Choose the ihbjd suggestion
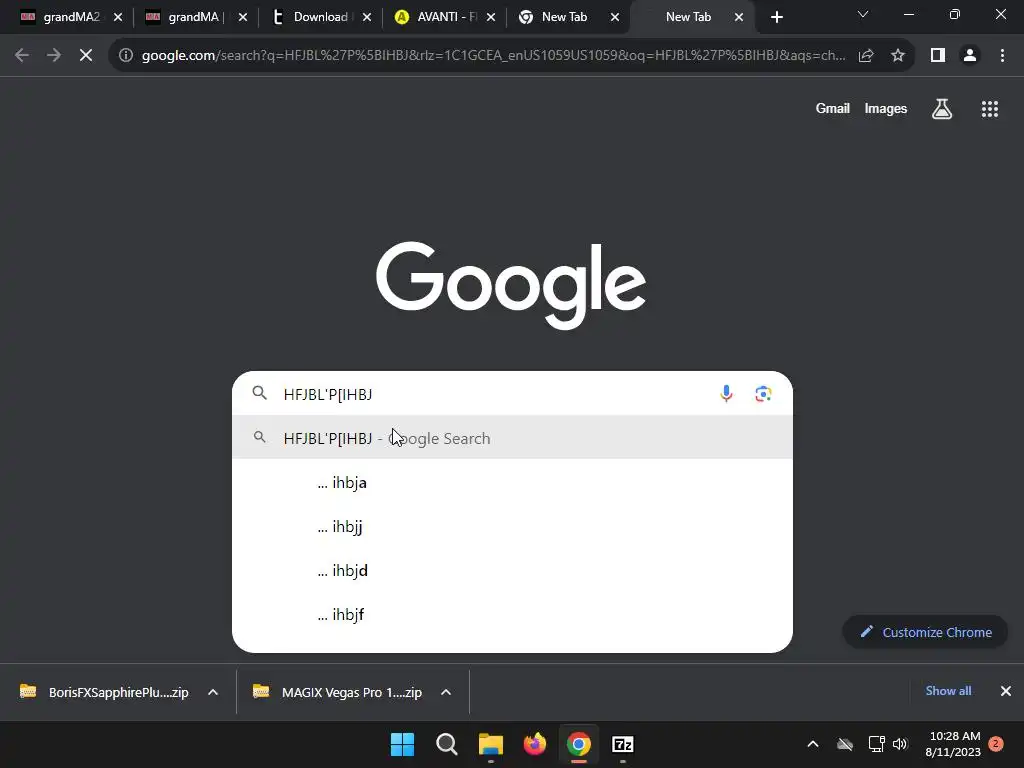The image size is (1024, 768). pos(512,570)
